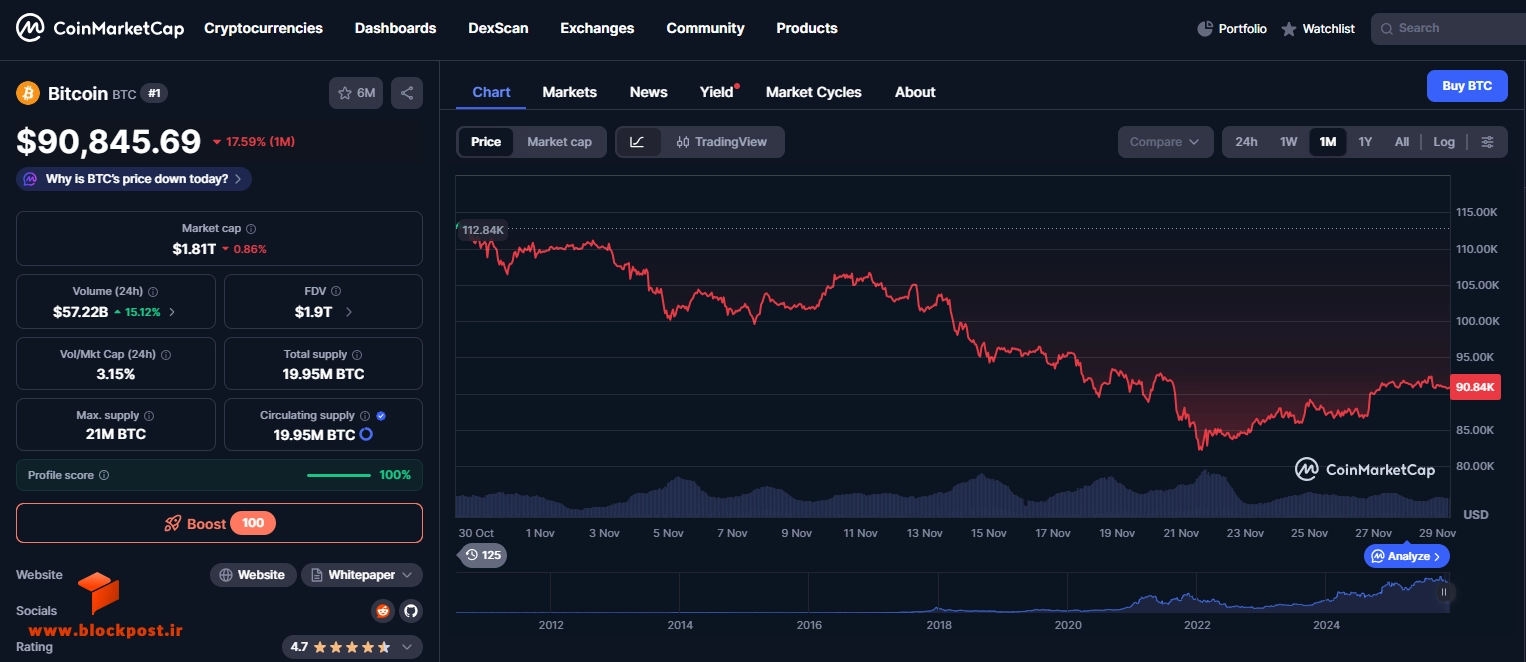Select the 1Y time range

coord(1365,142)
